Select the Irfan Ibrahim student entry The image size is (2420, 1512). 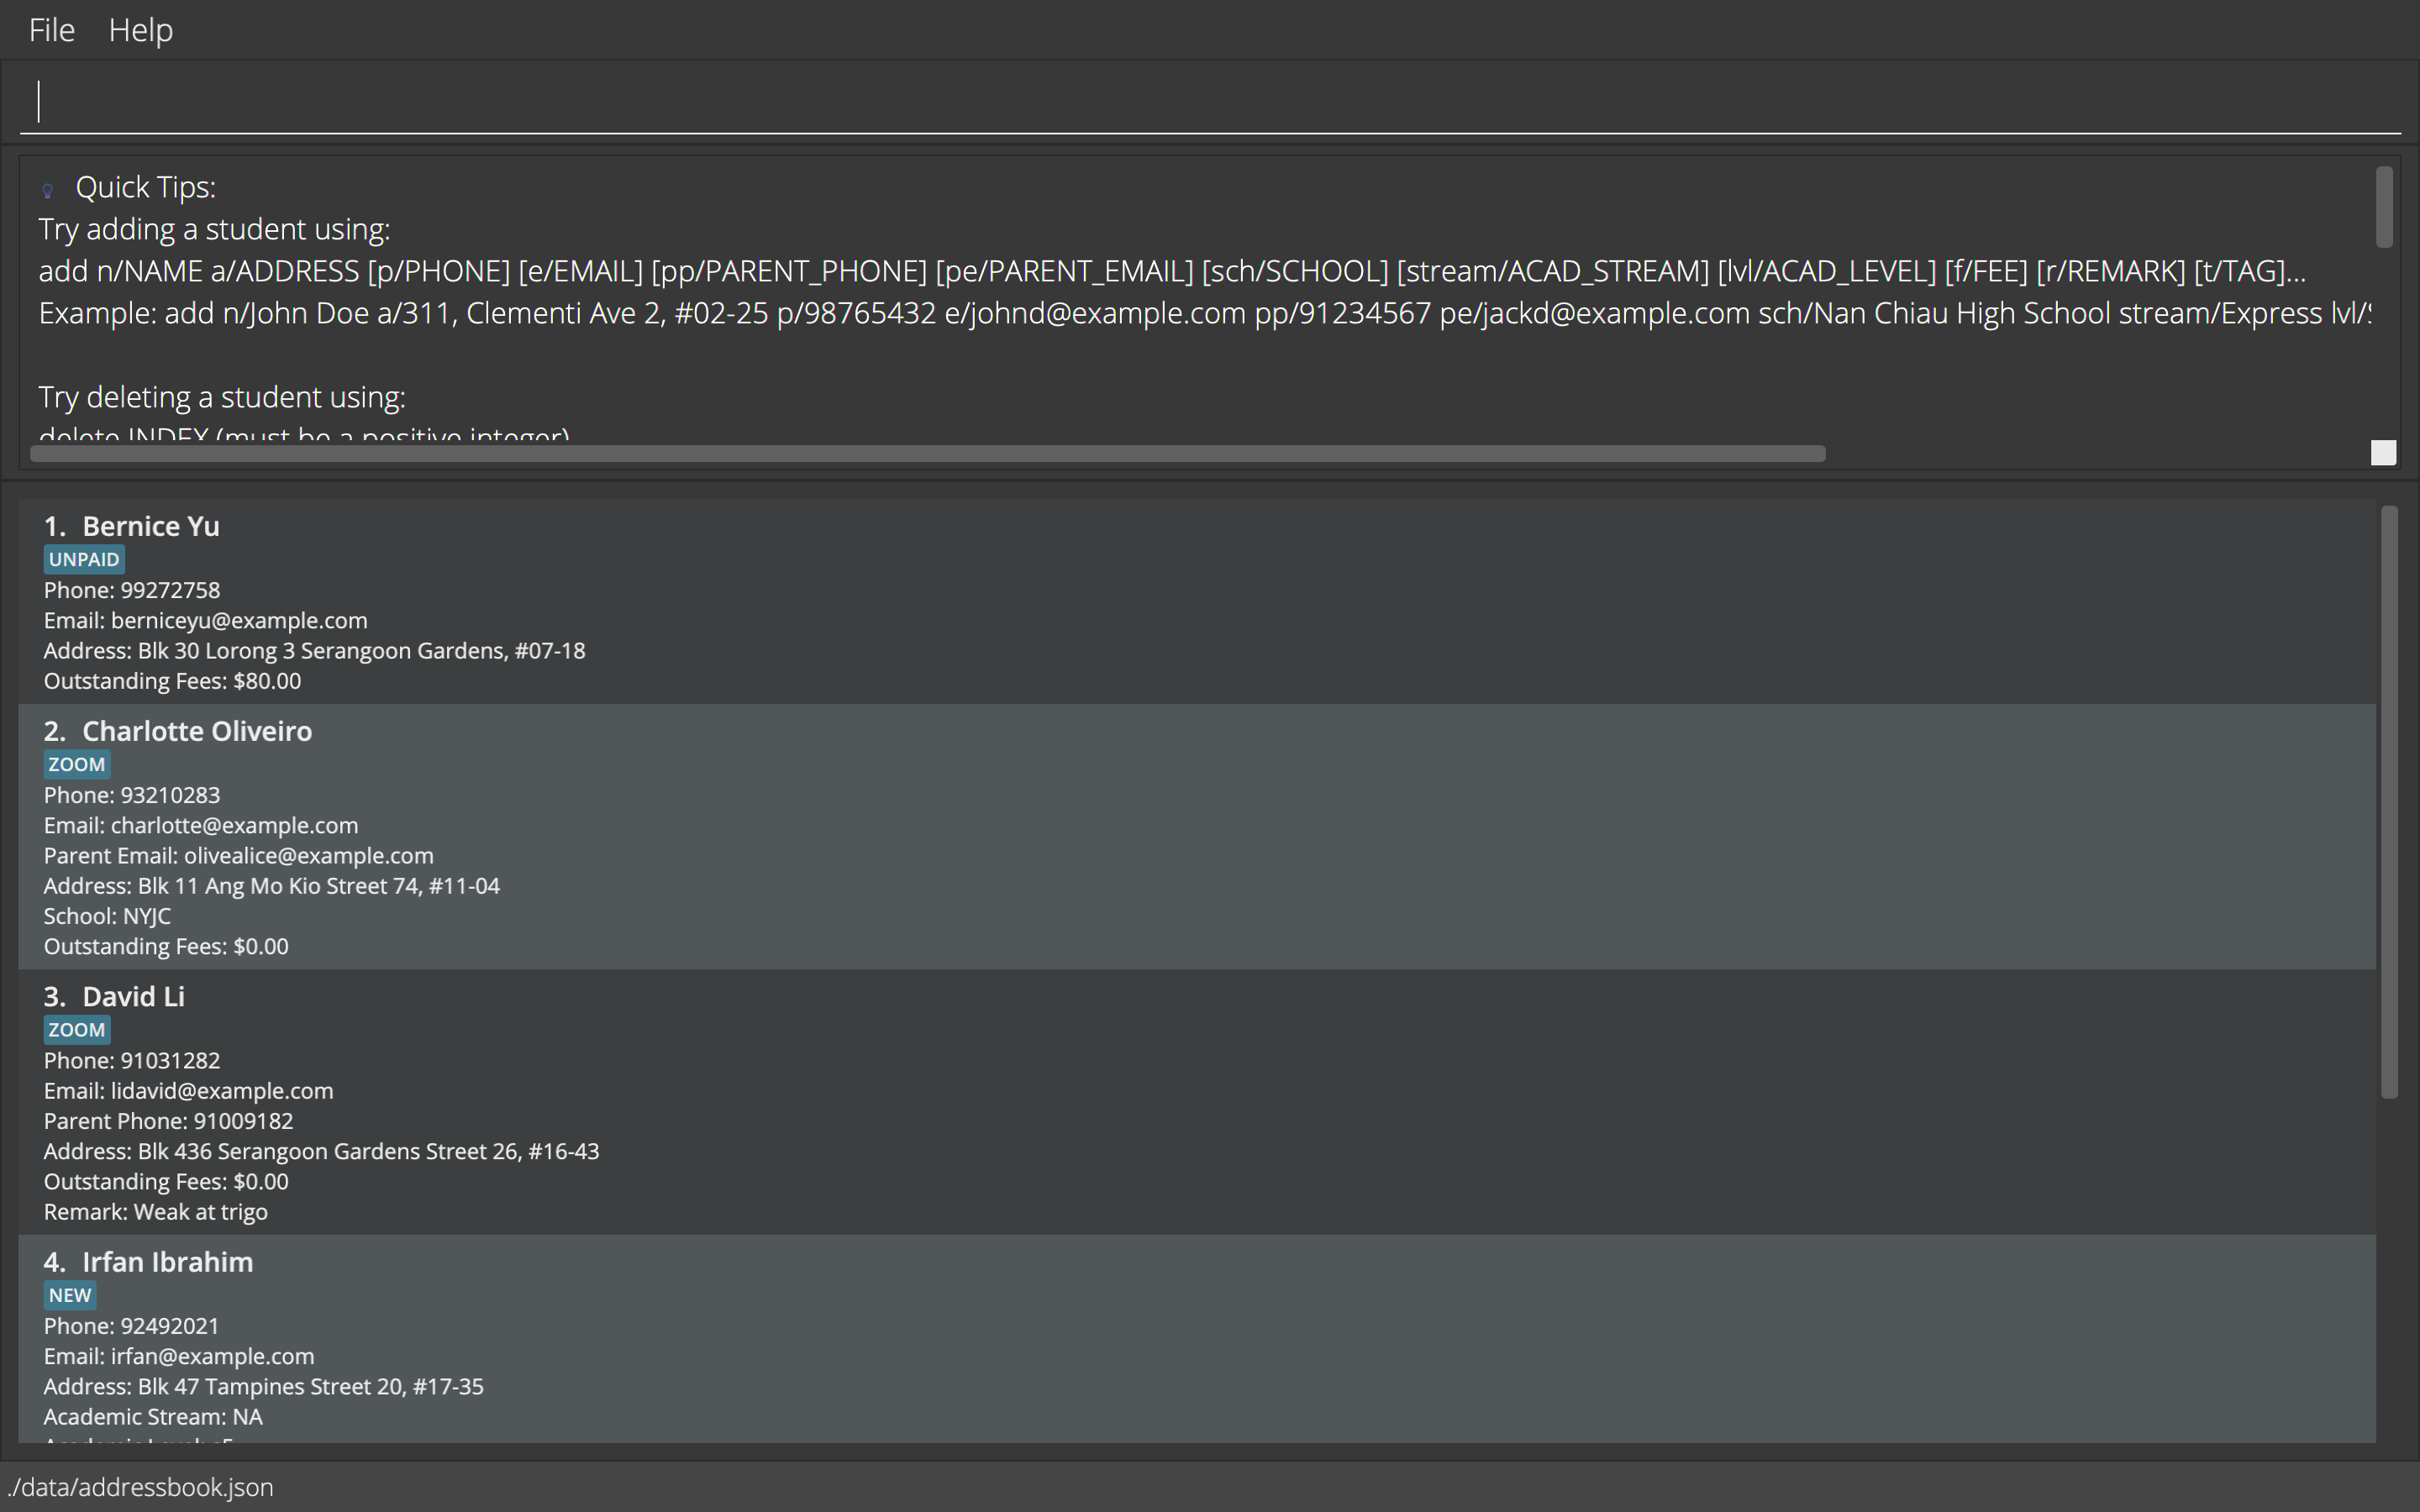(1200, 1340)
